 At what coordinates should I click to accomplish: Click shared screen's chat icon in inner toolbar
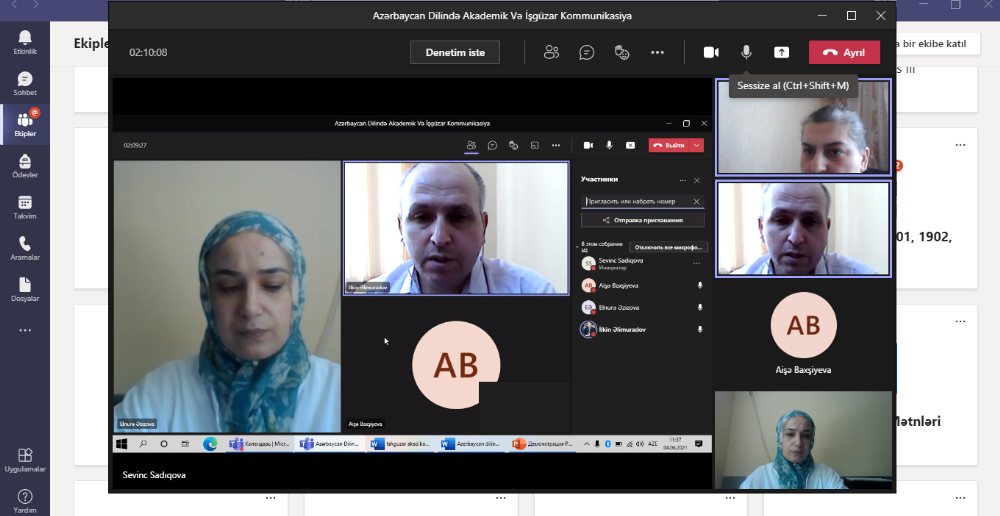coord(492,145)
